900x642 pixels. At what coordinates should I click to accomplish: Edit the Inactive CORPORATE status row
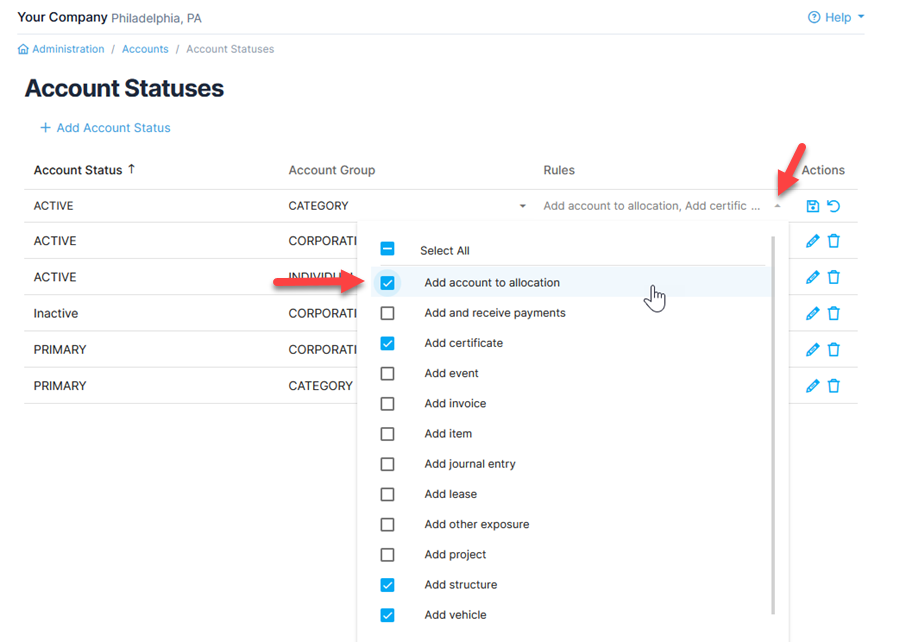point(812,313)
